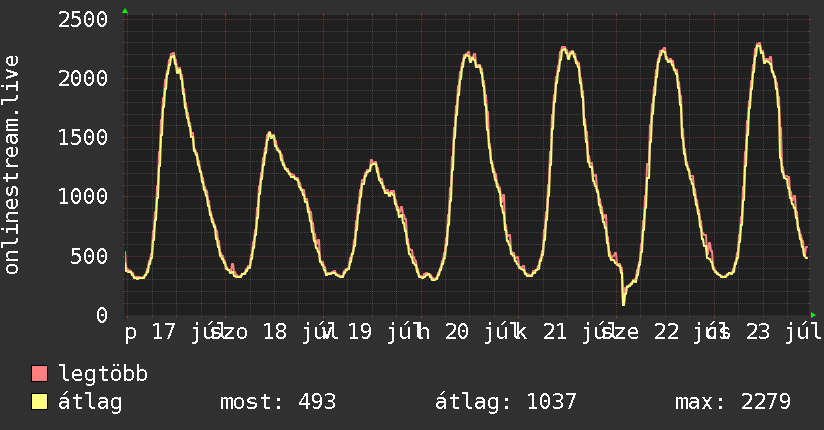The image size is (824, 430).
Task: Click the max: 2279 statistic
Action: [x=733, y=402]
